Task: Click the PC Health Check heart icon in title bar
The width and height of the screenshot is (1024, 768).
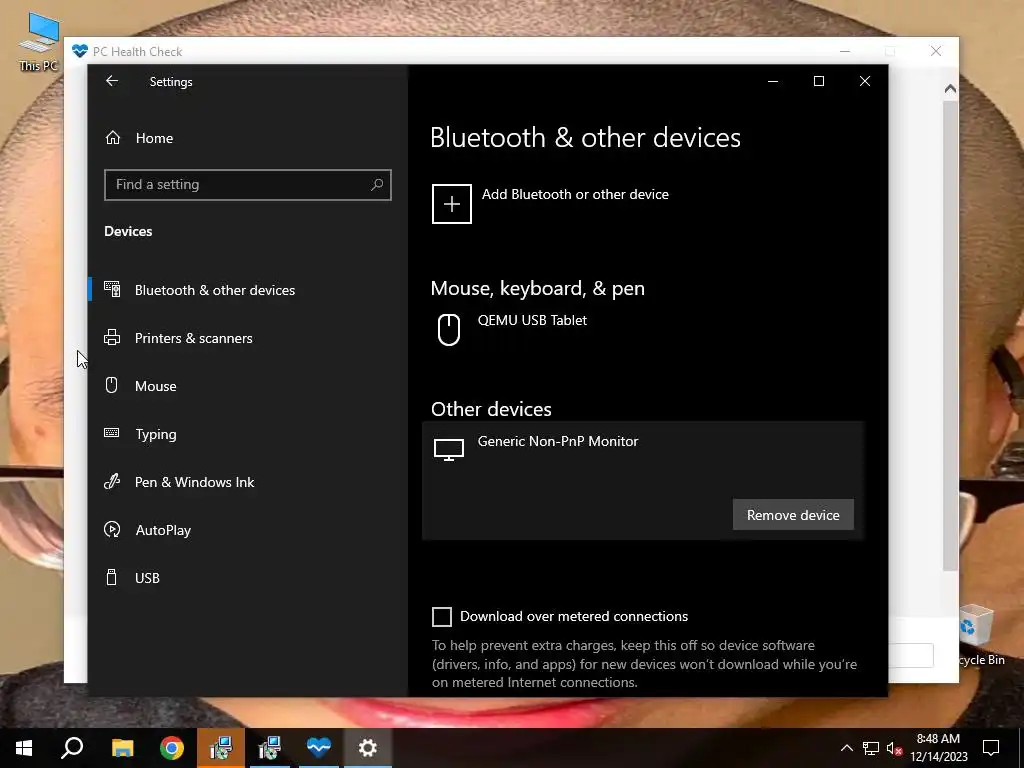Action: click(80, 51)
